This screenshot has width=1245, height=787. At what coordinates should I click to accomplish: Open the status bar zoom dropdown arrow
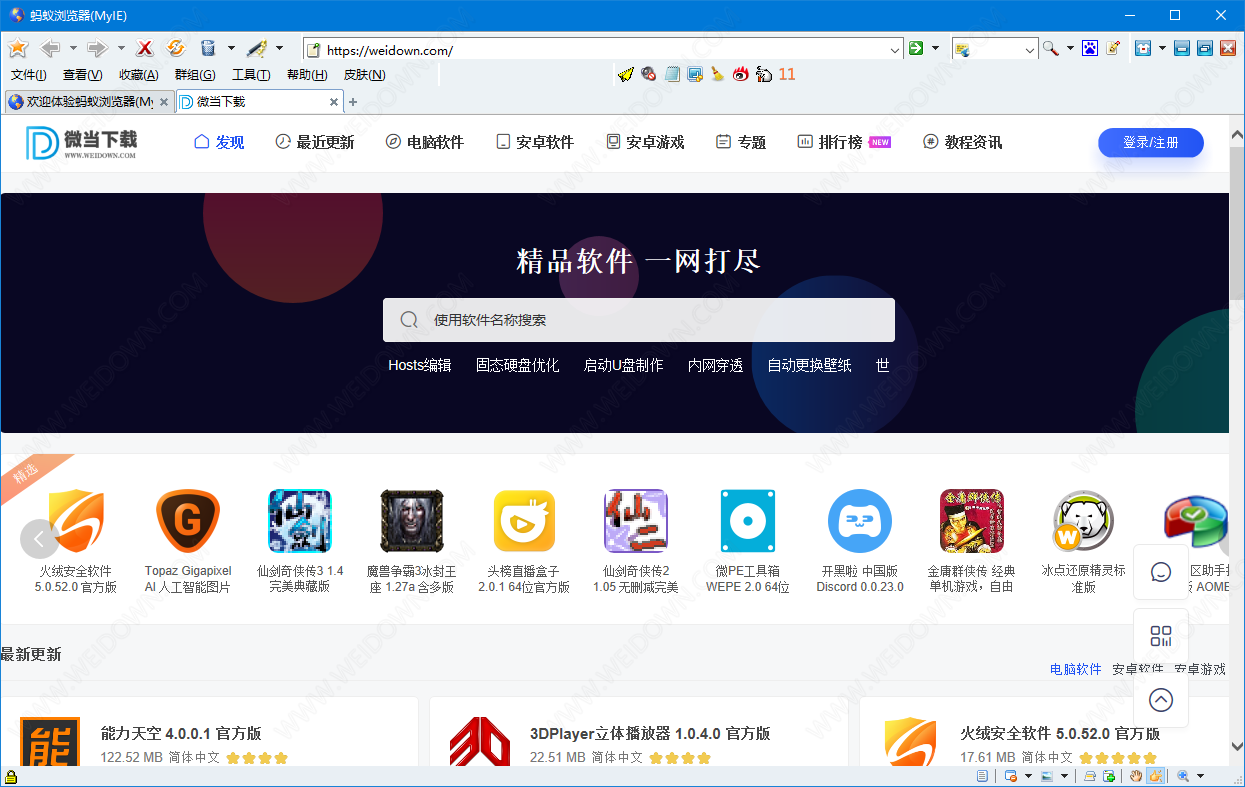[x=1200, y=776]
